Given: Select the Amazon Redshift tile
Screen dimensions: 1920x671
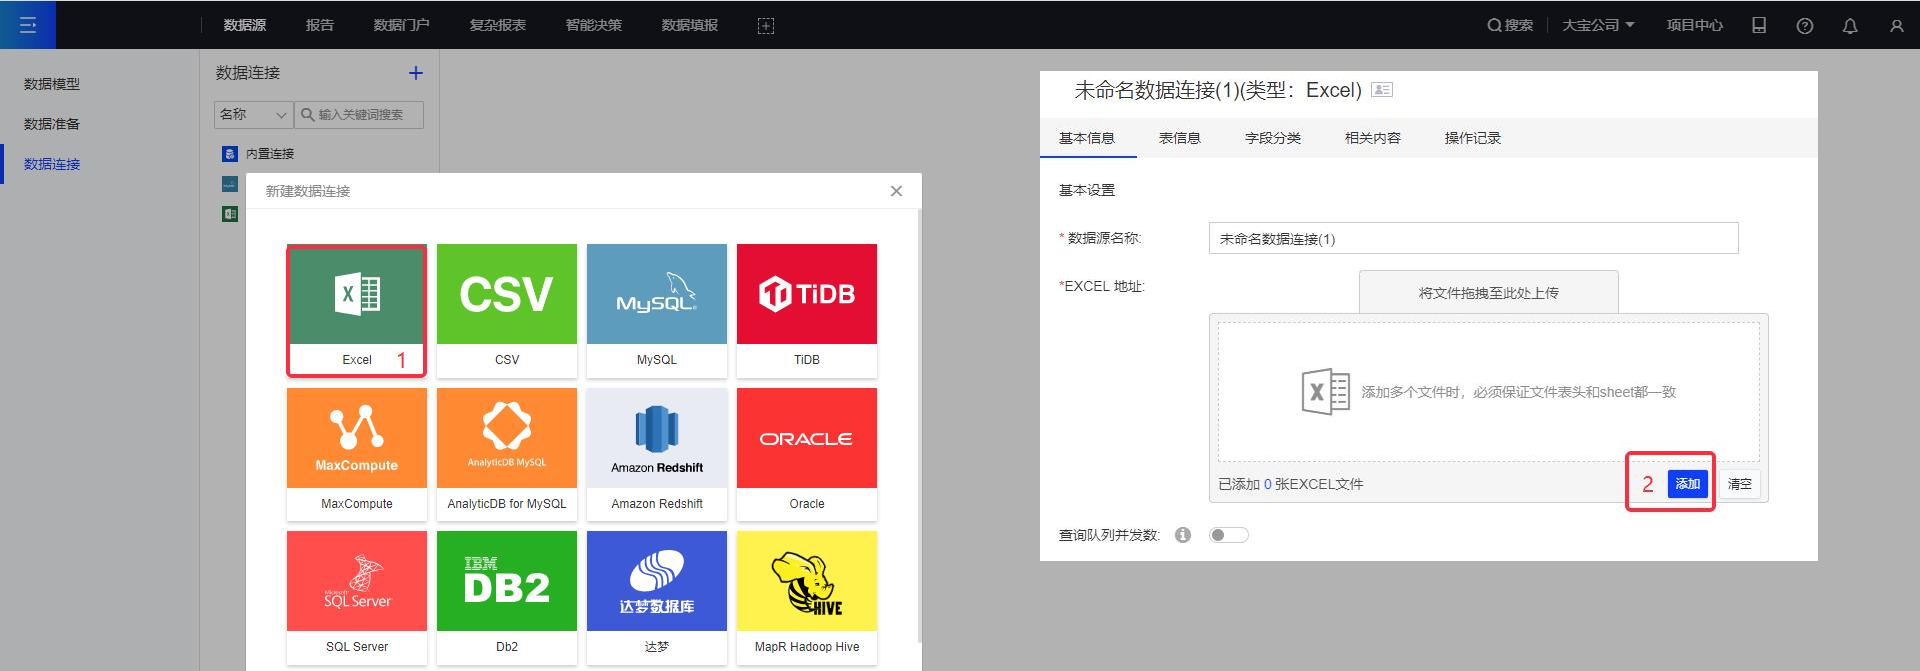Looking at the screenshot, I should [x=656, y=454].
